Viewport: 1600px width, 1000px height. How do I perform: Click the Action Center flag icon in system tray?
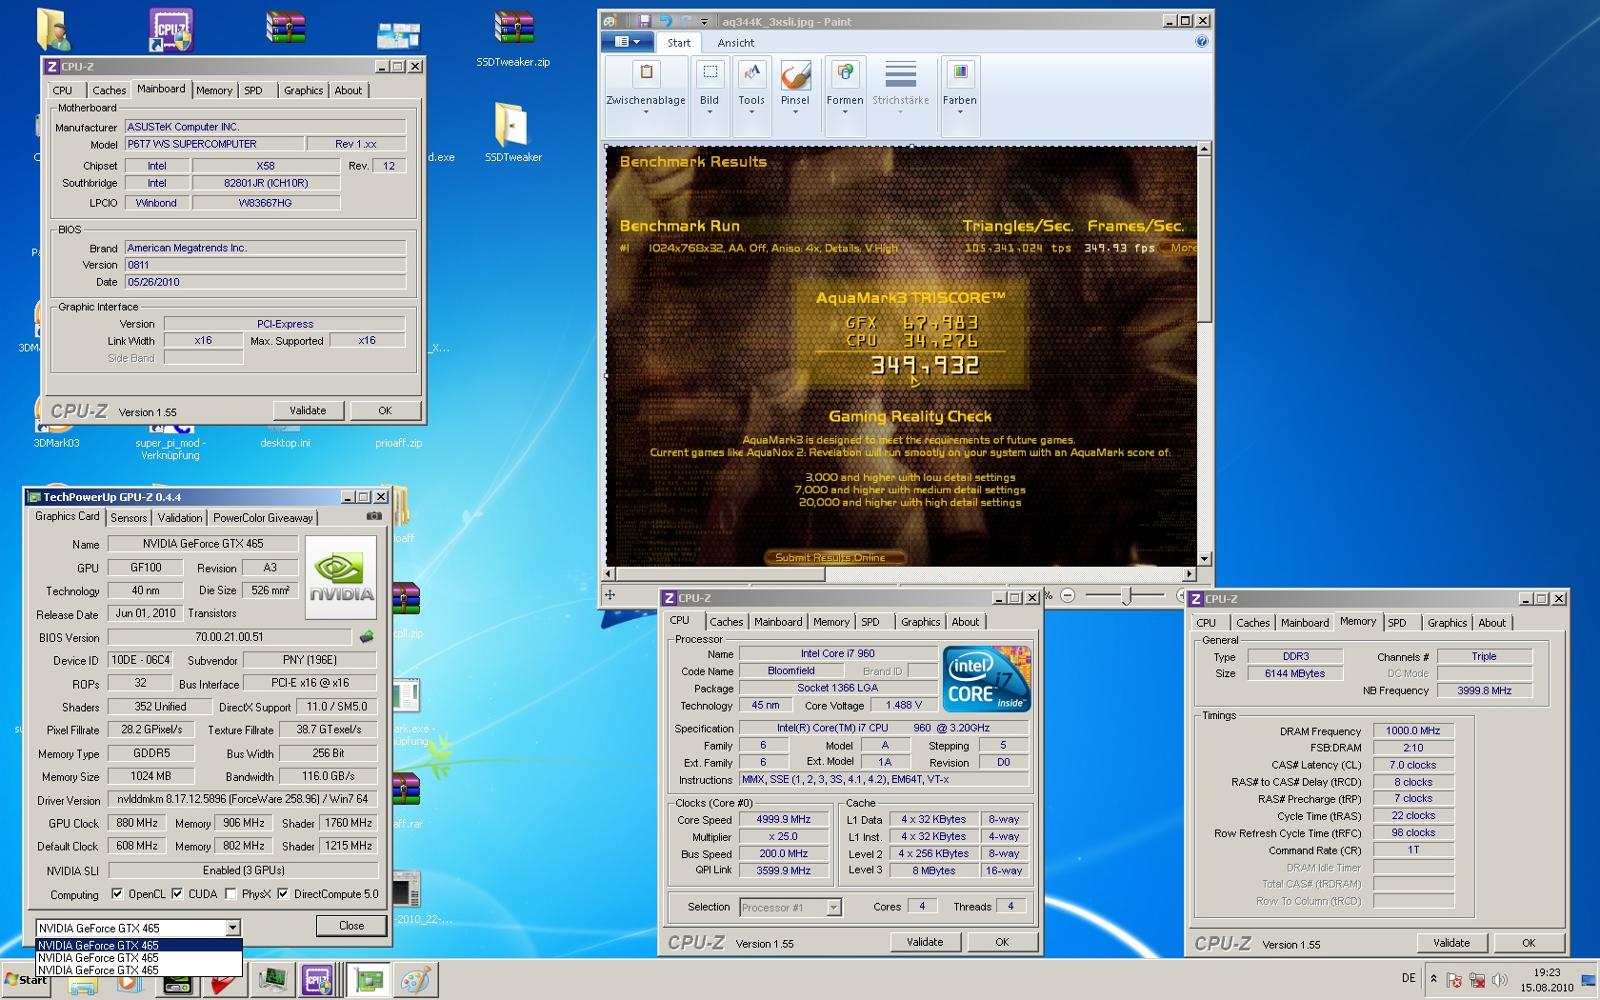coord(1455,980)
